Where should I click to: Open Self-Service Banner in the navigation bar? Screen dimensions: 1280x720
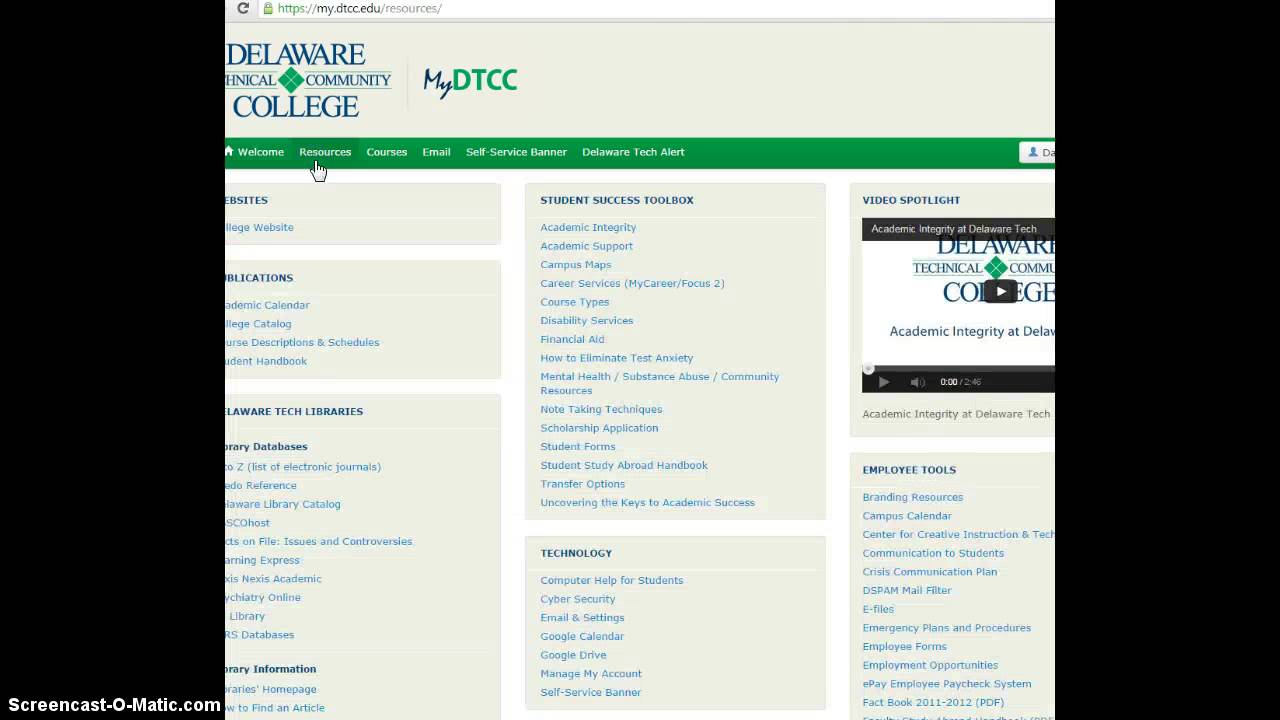(x=516, y=152)
